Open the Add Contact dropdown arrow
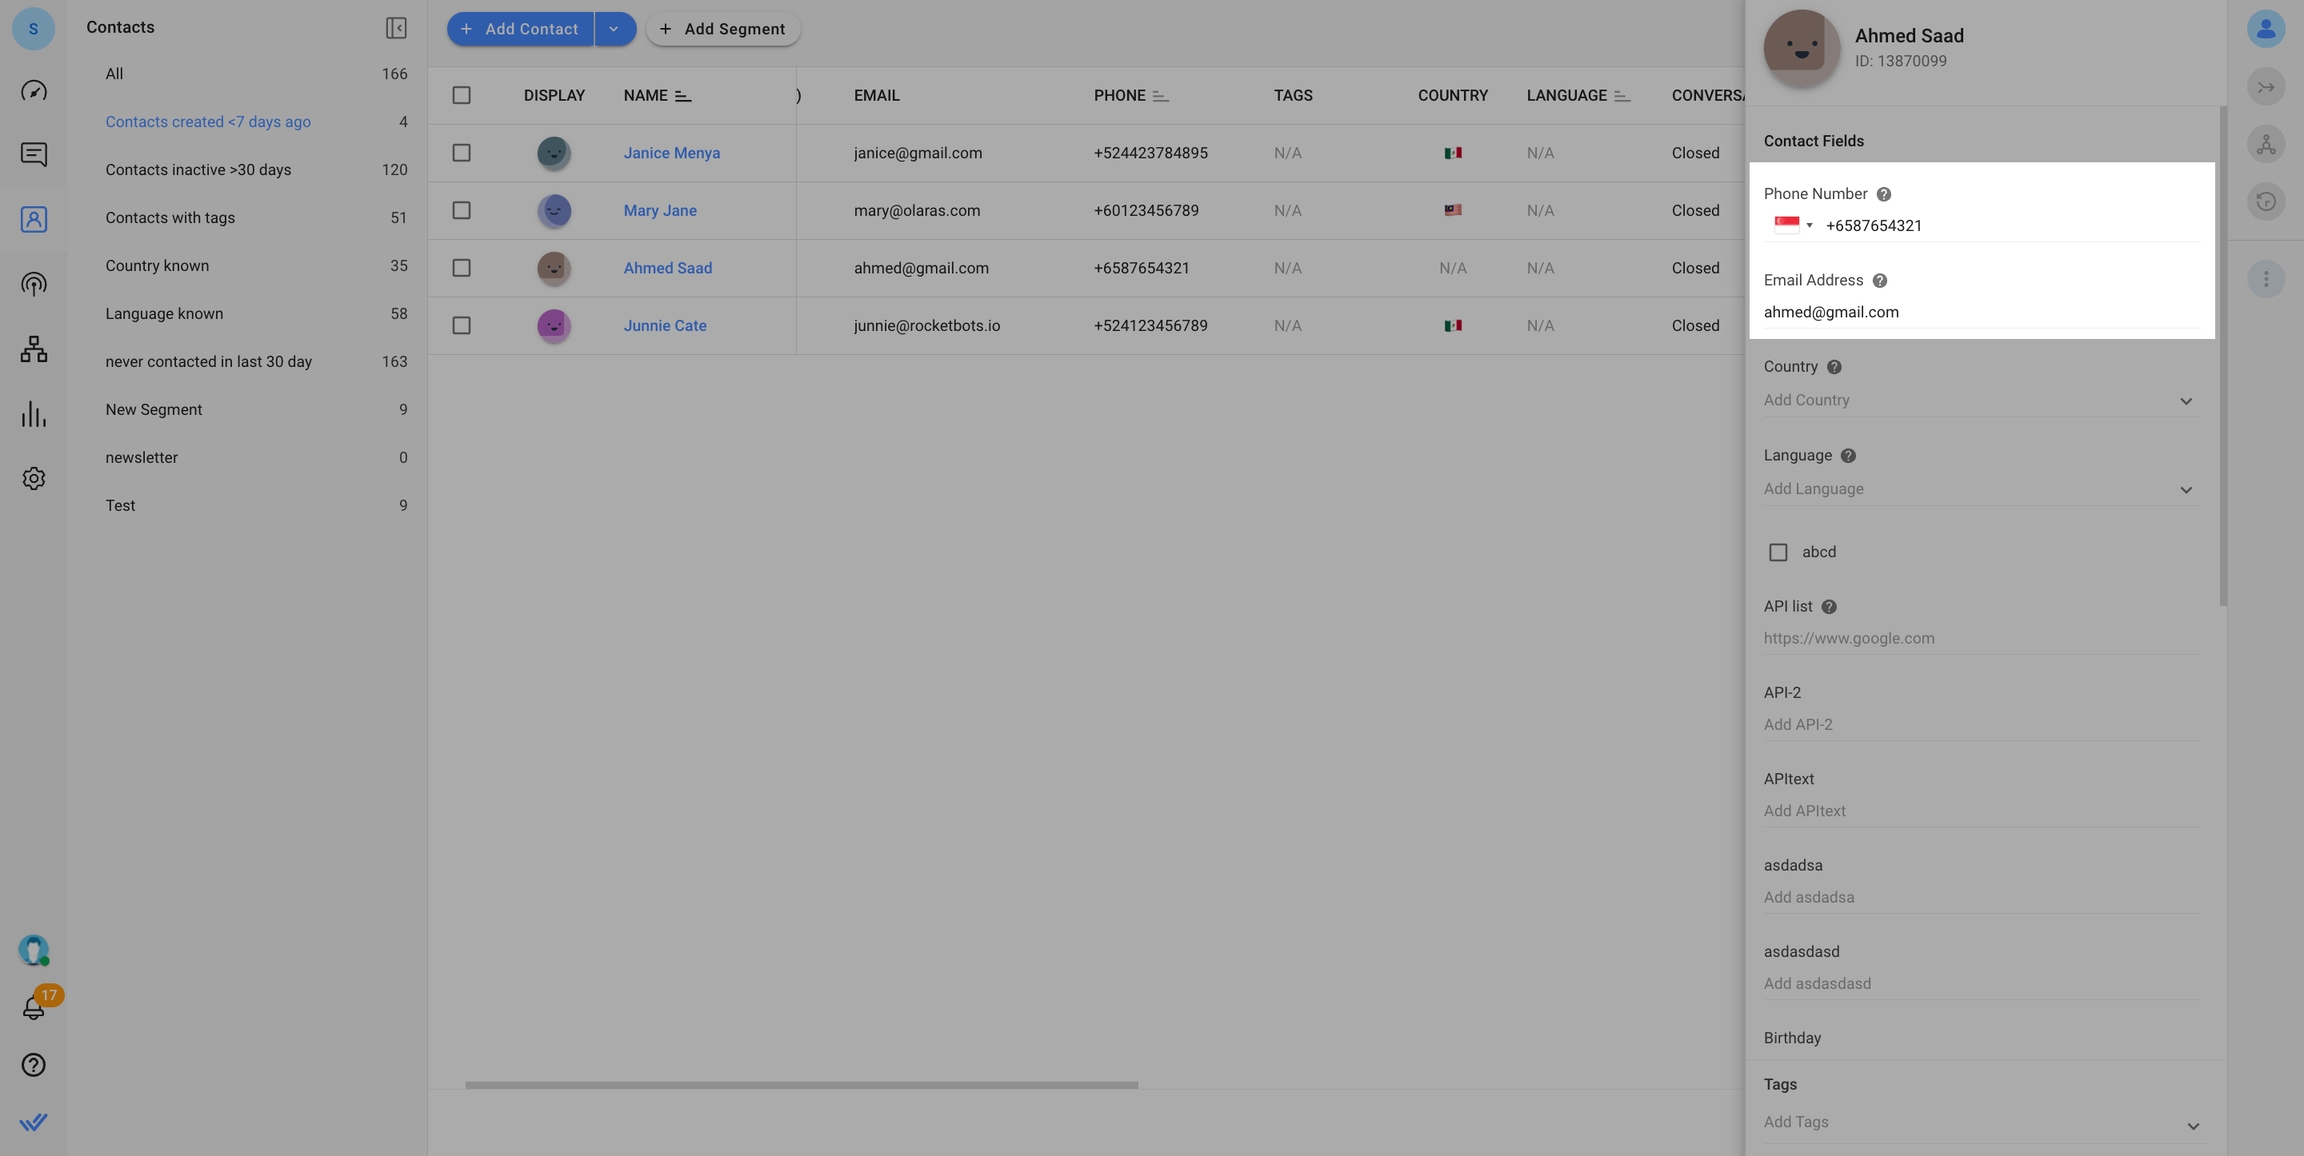Screen dimensions: 2304x1156 pos(614,29)
